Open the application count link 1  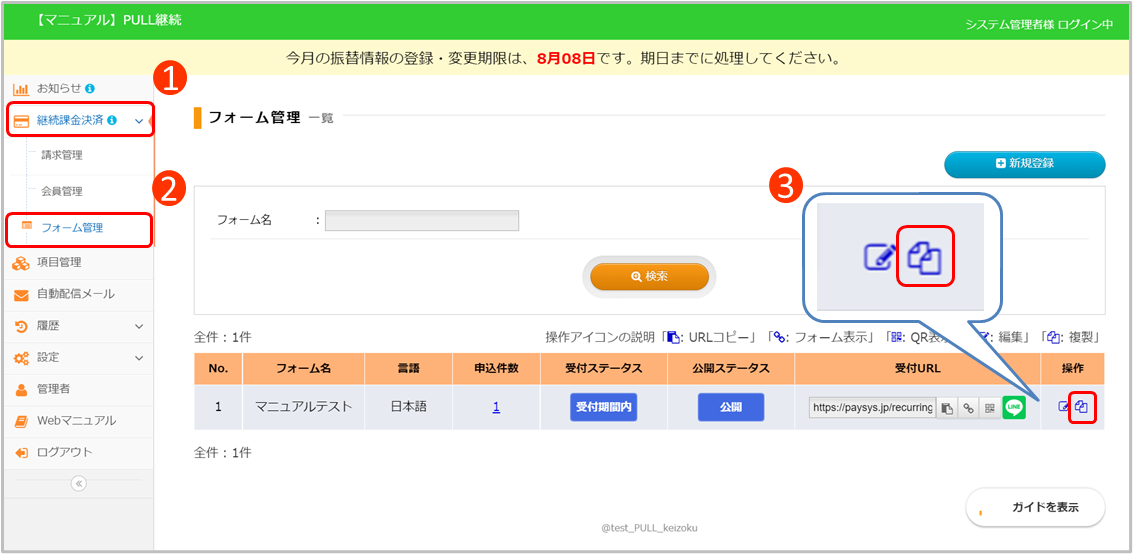coord(496,407)
